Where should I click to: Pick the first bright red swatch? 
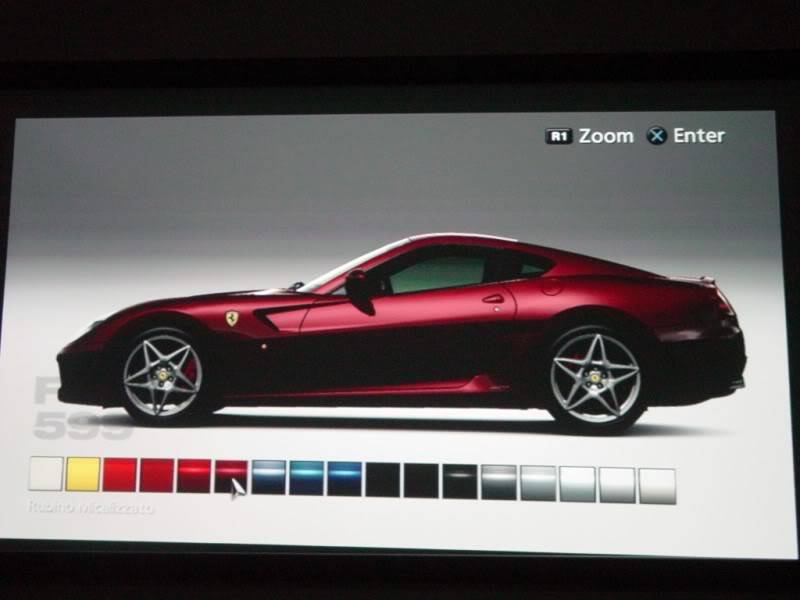click(x=120, y=475)
